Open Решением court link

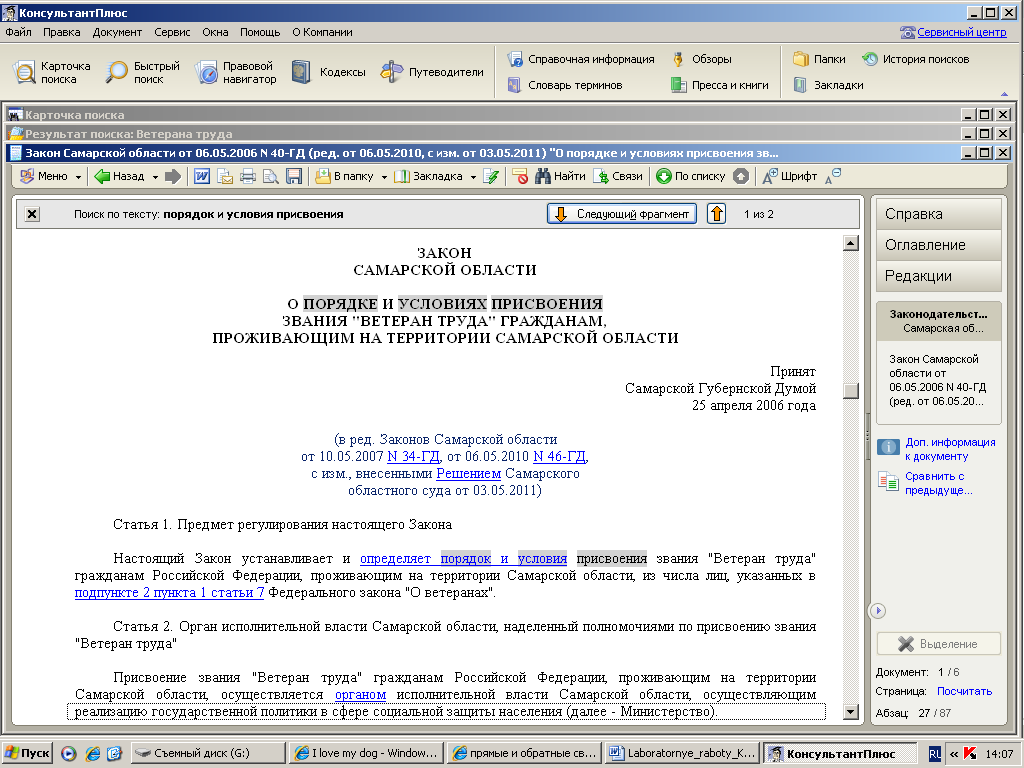pyautogui.click(x=468, y=473)
